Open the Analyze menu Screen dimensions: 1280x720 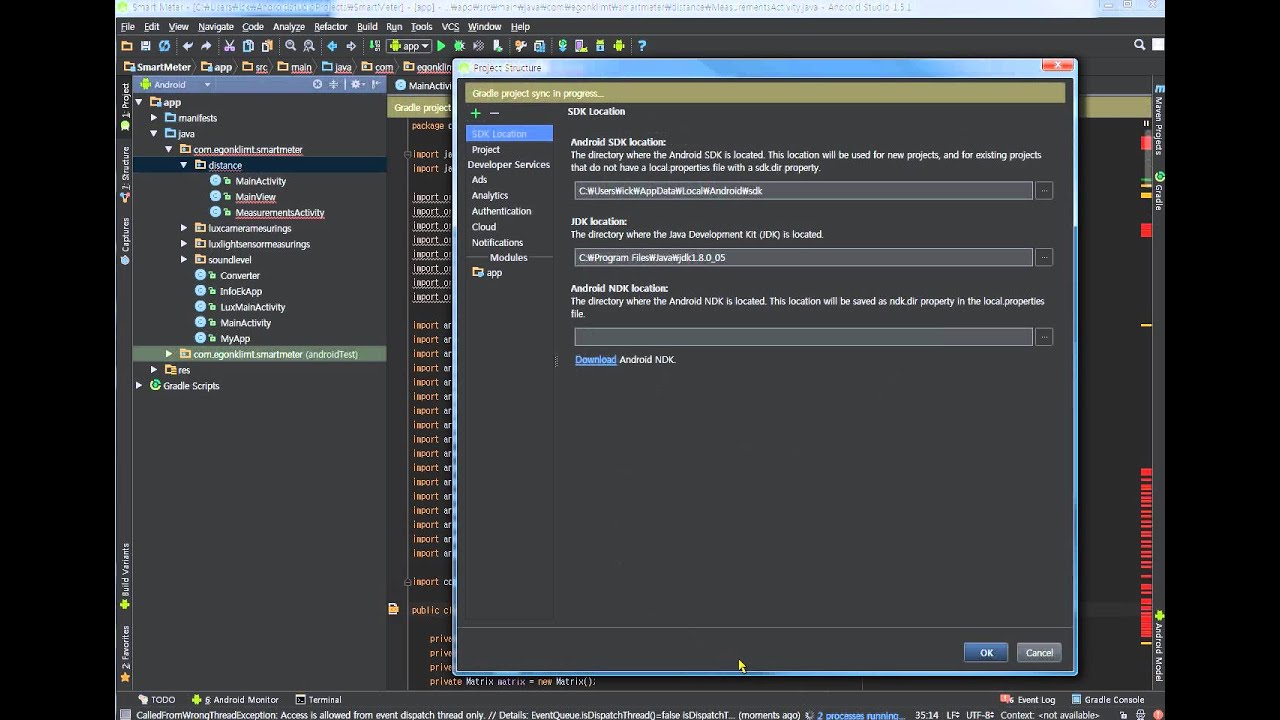(x=289, y=27)
